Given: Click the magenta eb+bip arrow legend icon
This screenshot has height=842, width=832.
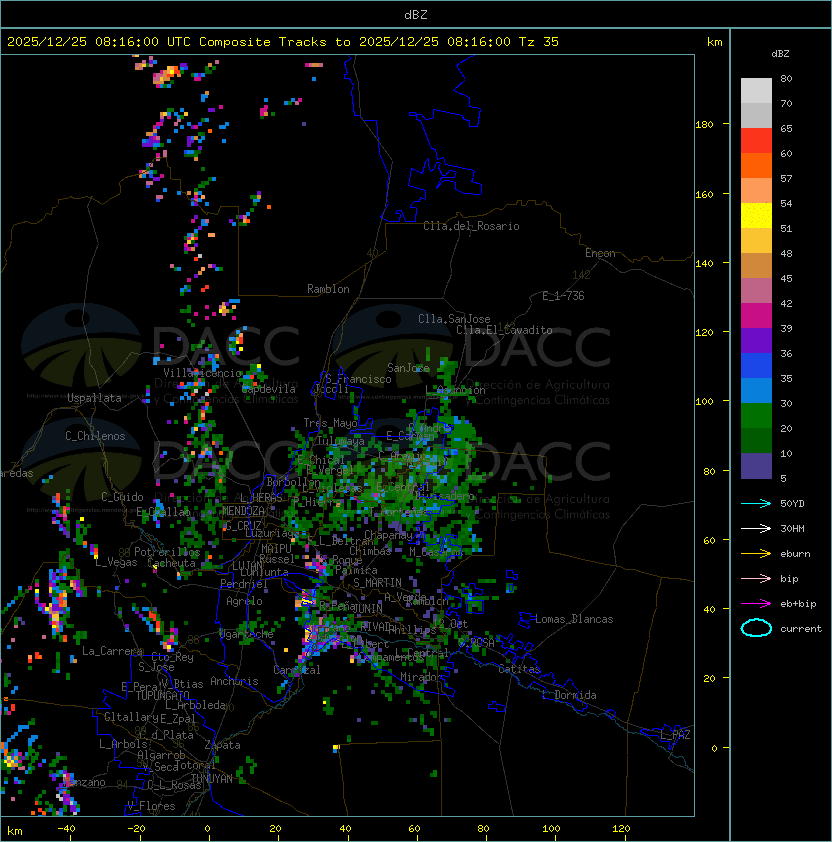Looking at the screenshot, I should coord(756,604).
